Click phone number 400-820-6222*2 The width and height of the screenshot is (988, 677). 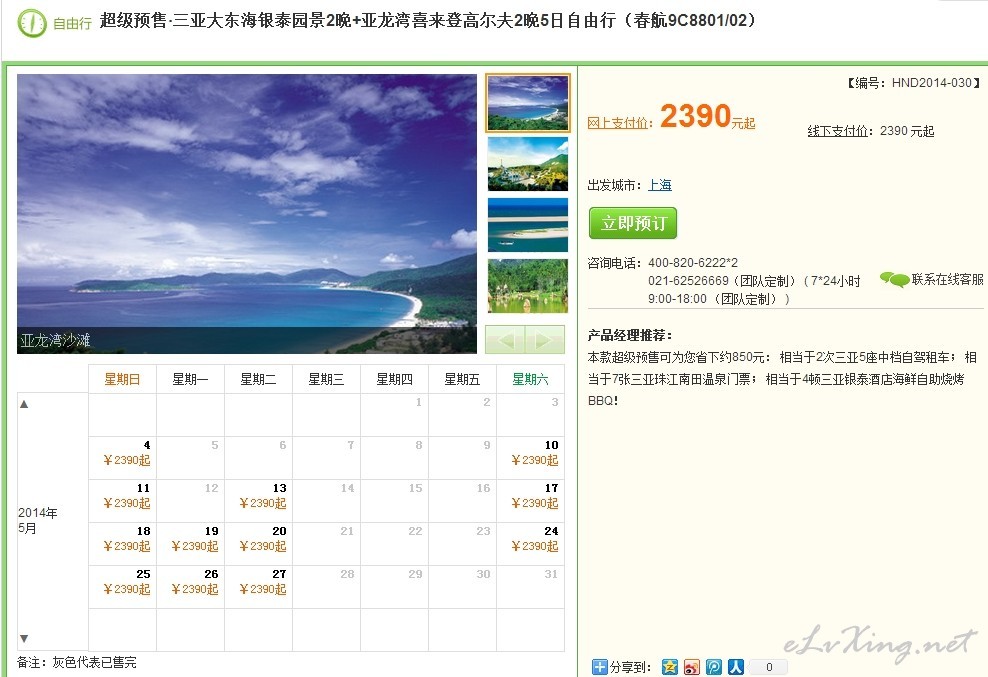[692, 262]
